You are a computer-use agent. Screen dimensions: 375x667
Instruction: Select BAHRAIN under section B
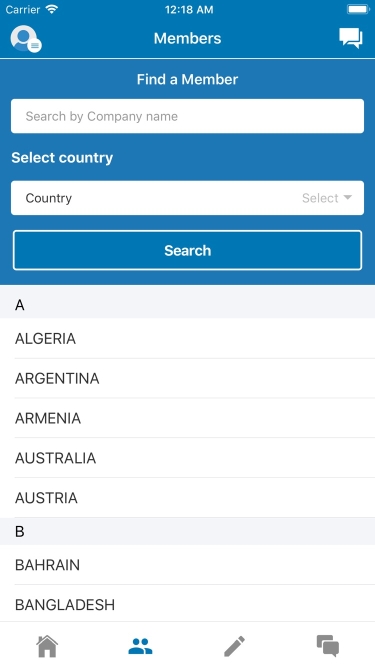(x=188, y=565)
